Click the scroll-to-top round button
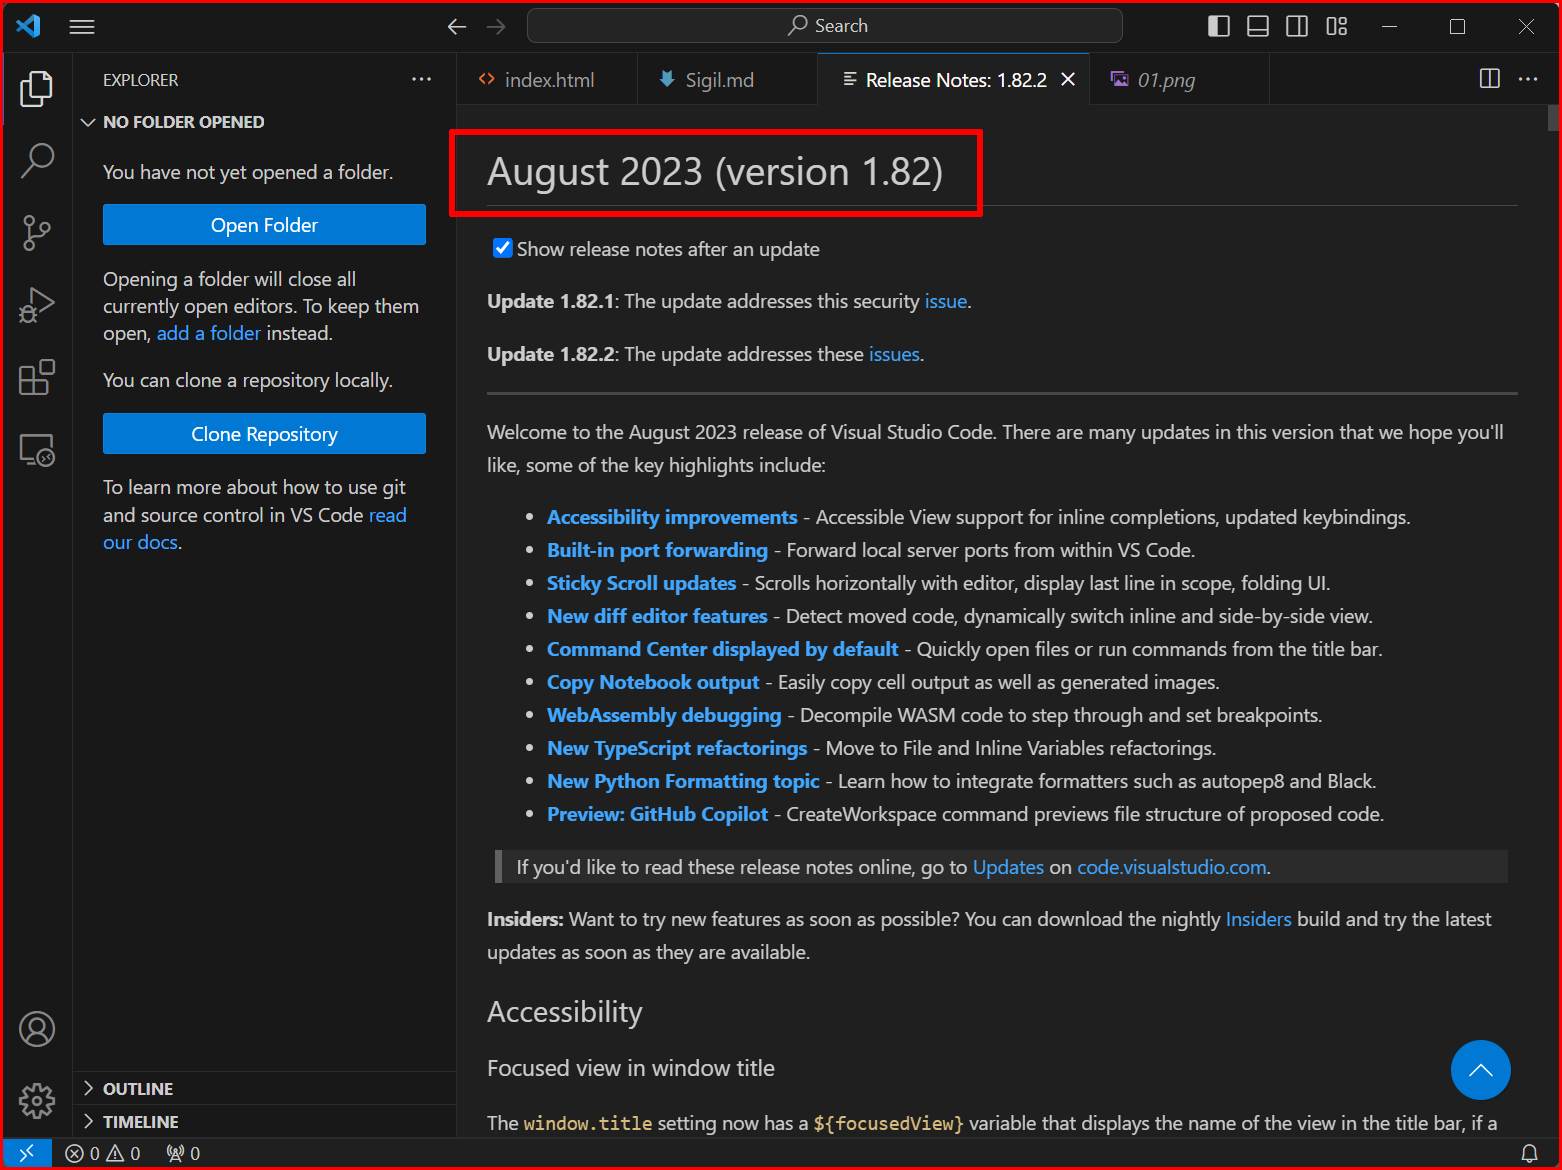 (x=1481, y=1070)
